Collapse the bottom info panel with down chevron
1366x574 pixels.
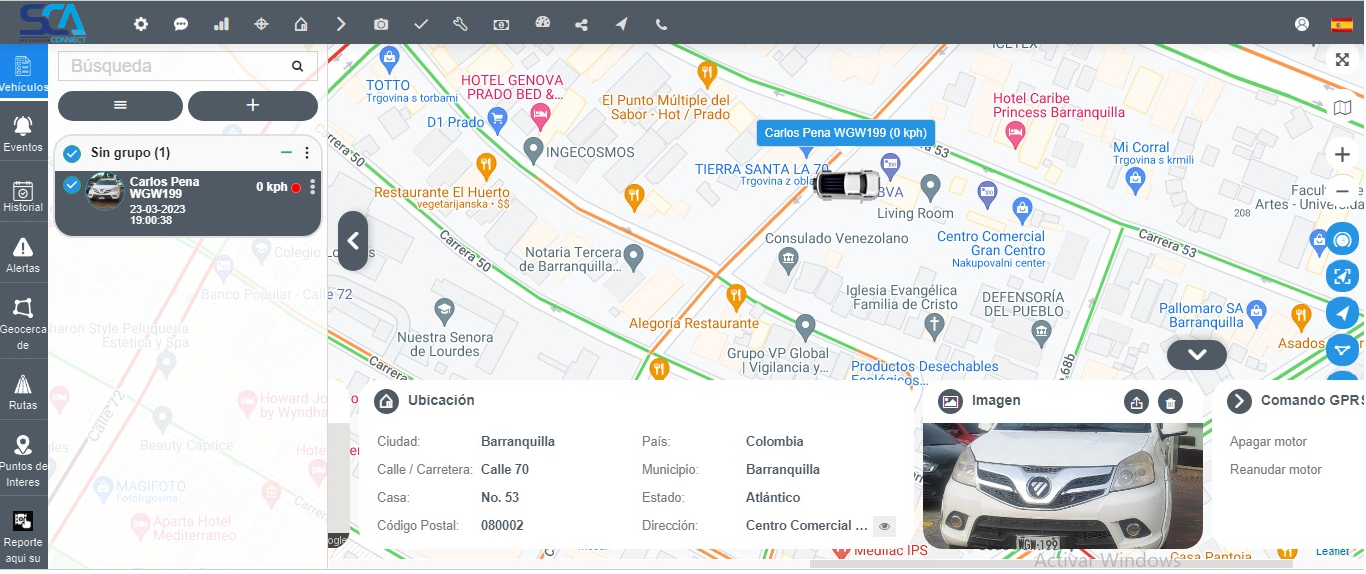point(1196,354)
